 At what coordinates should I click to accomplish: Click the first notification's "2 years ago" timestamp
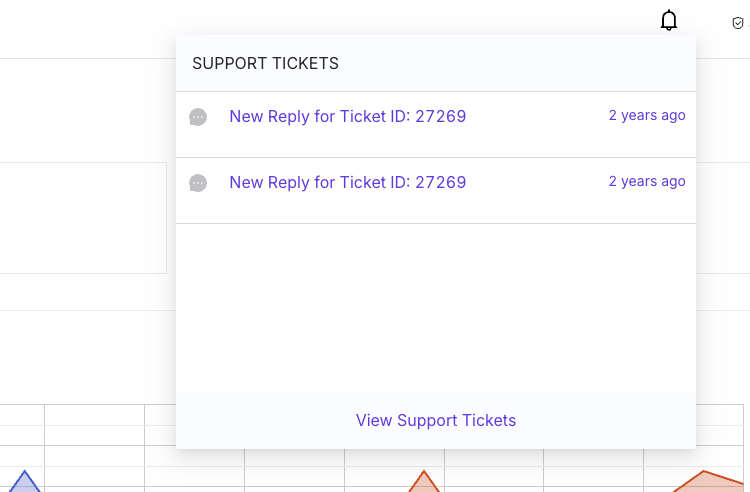pyautogui.click(x=647, y=115)
